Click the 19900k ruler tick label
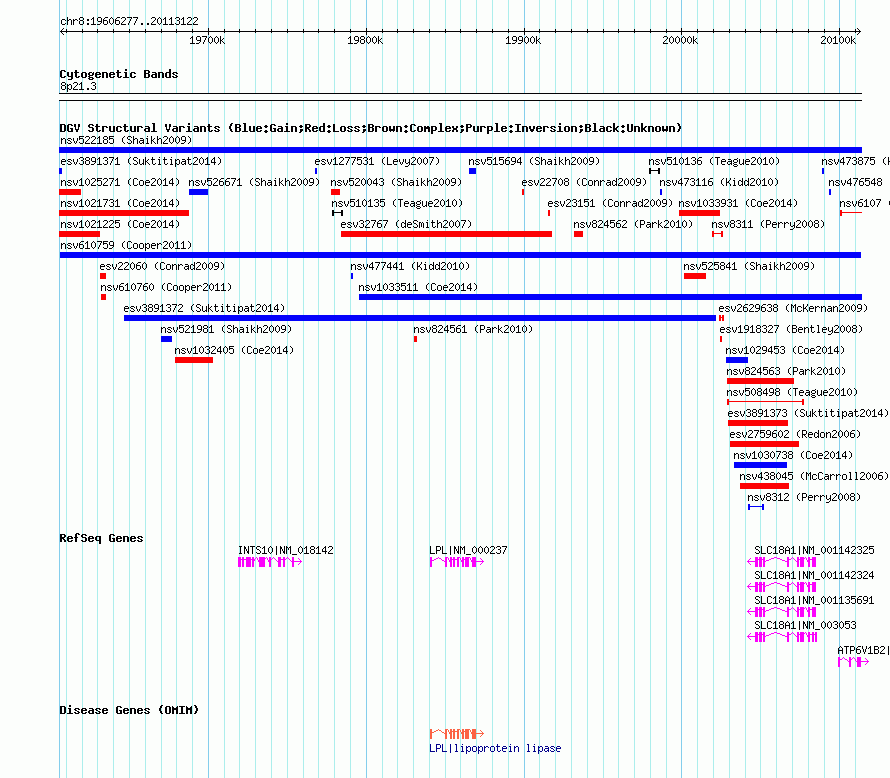Image resolution: width=890 pixels, height=778 pixels. (x=523, y=40)
